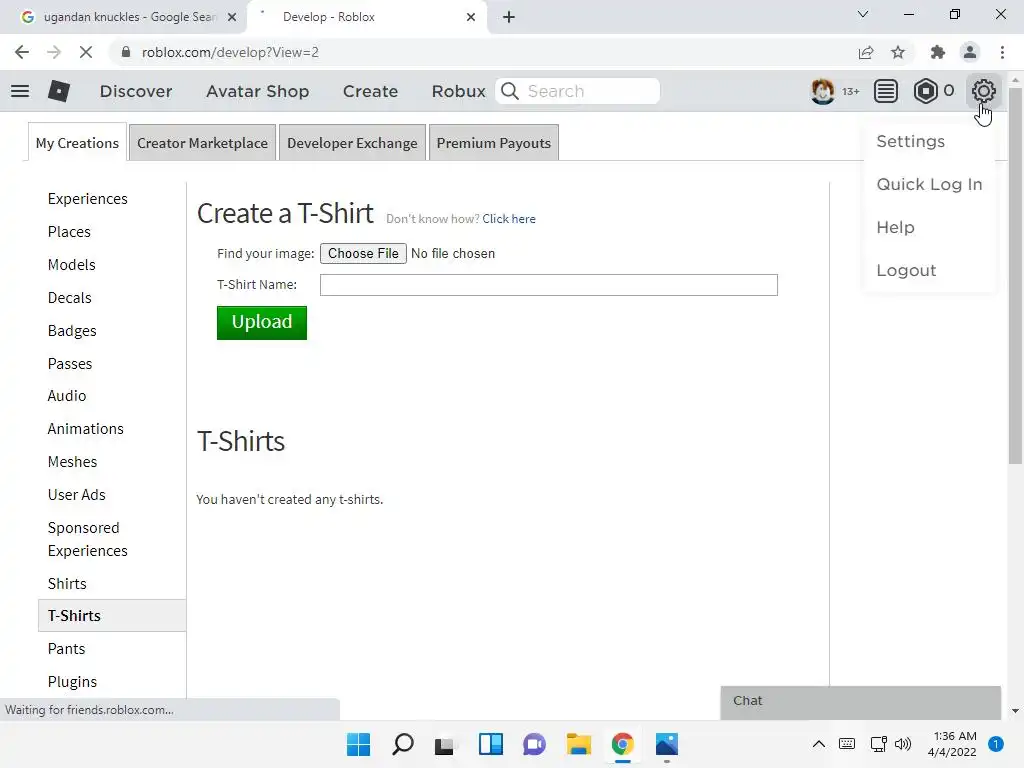Open the Teams Chat taskbar icon
1024x768 pixels.
pyautogui.click(x=534, y=744)
